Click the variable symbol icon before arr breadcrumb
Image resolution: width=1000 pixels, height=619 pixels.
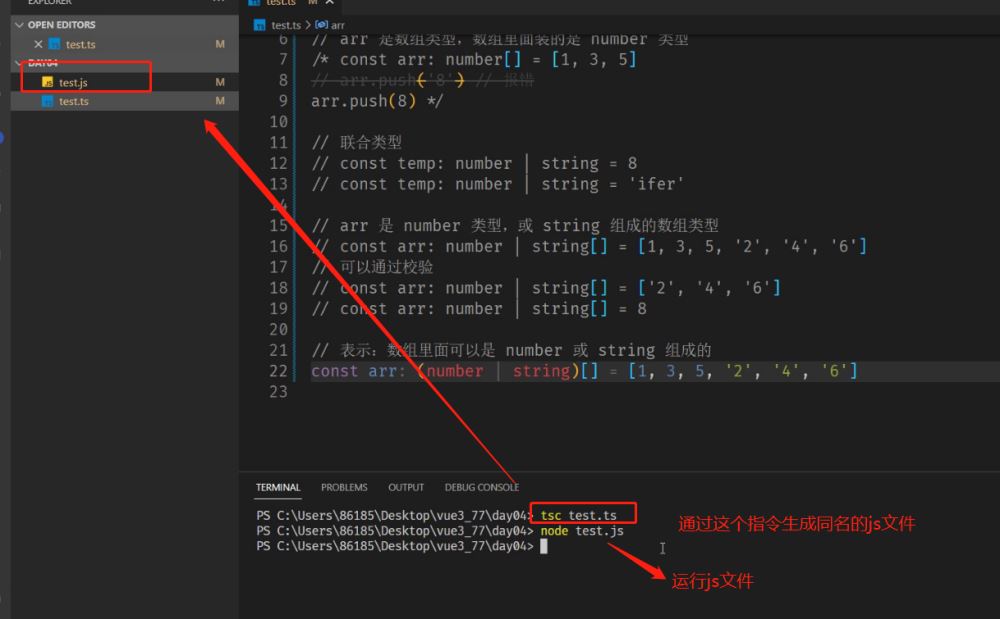(321, 25)
